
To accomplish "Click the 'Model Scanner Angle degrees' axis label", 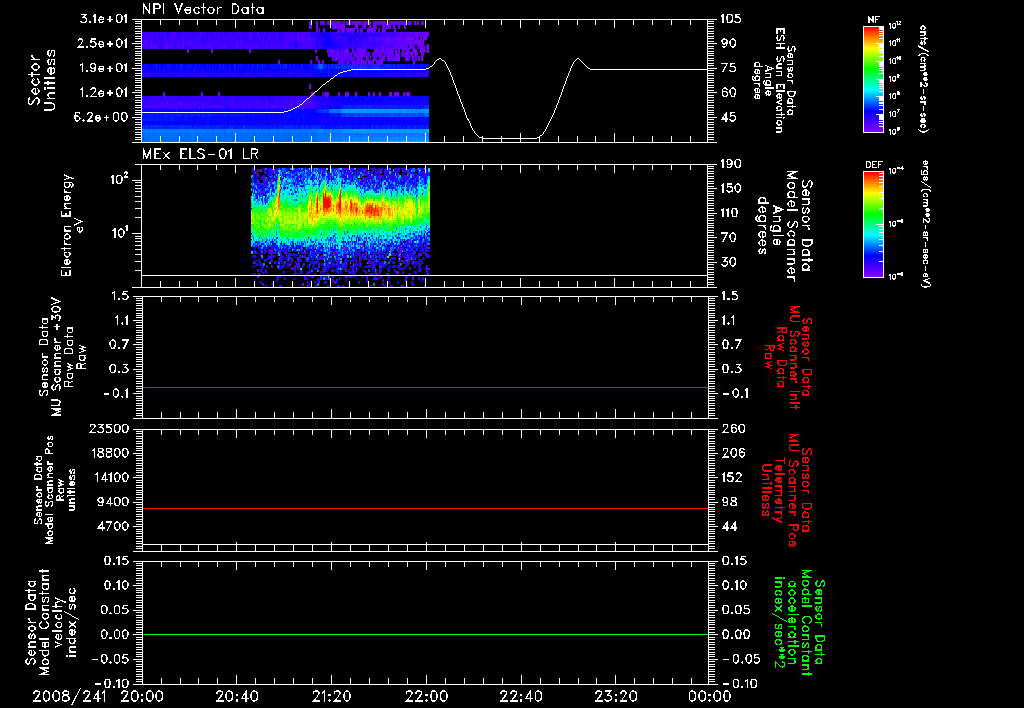I will point(787,225).
